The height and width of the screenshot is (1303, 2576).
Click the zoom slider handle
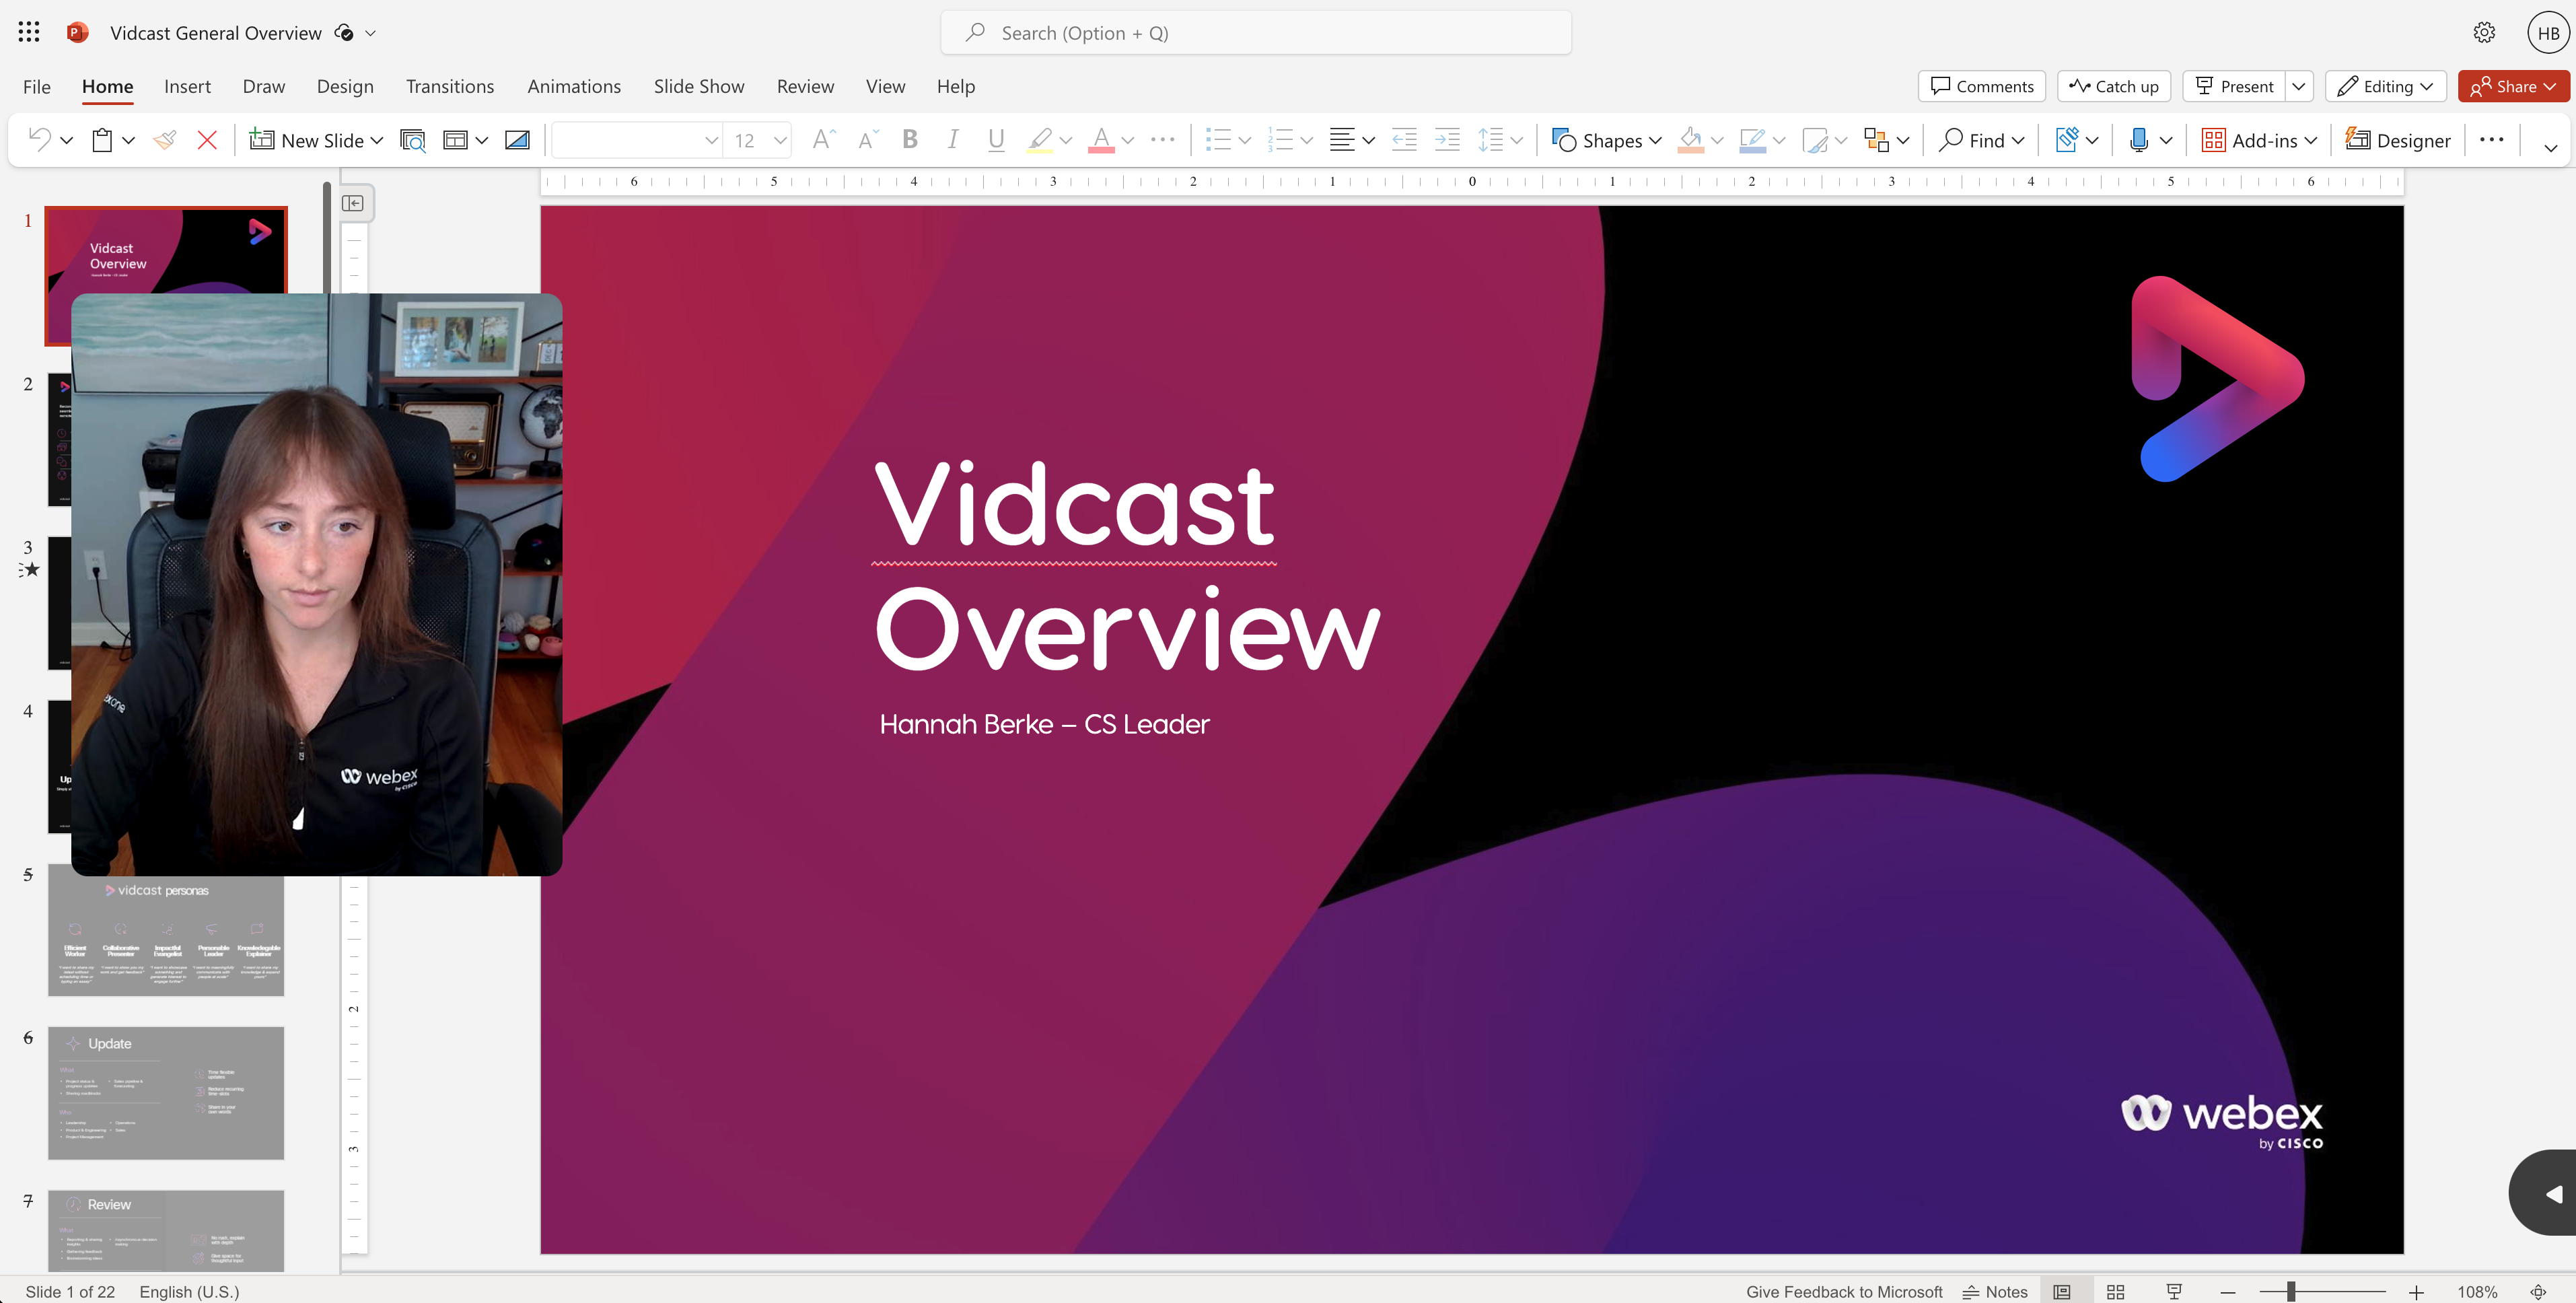coord(2290,1292)
